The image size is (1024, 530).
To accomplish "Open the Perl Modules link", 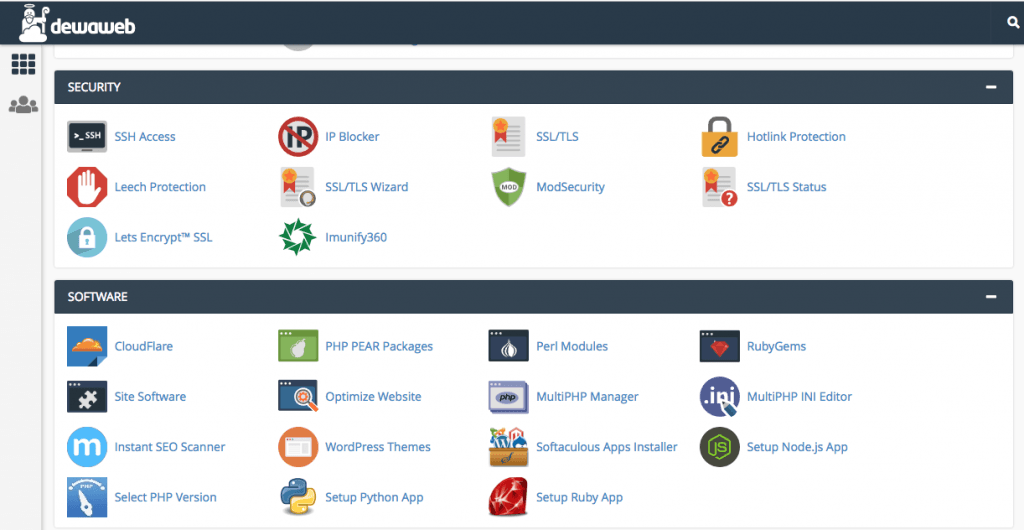I will [572, 346].
